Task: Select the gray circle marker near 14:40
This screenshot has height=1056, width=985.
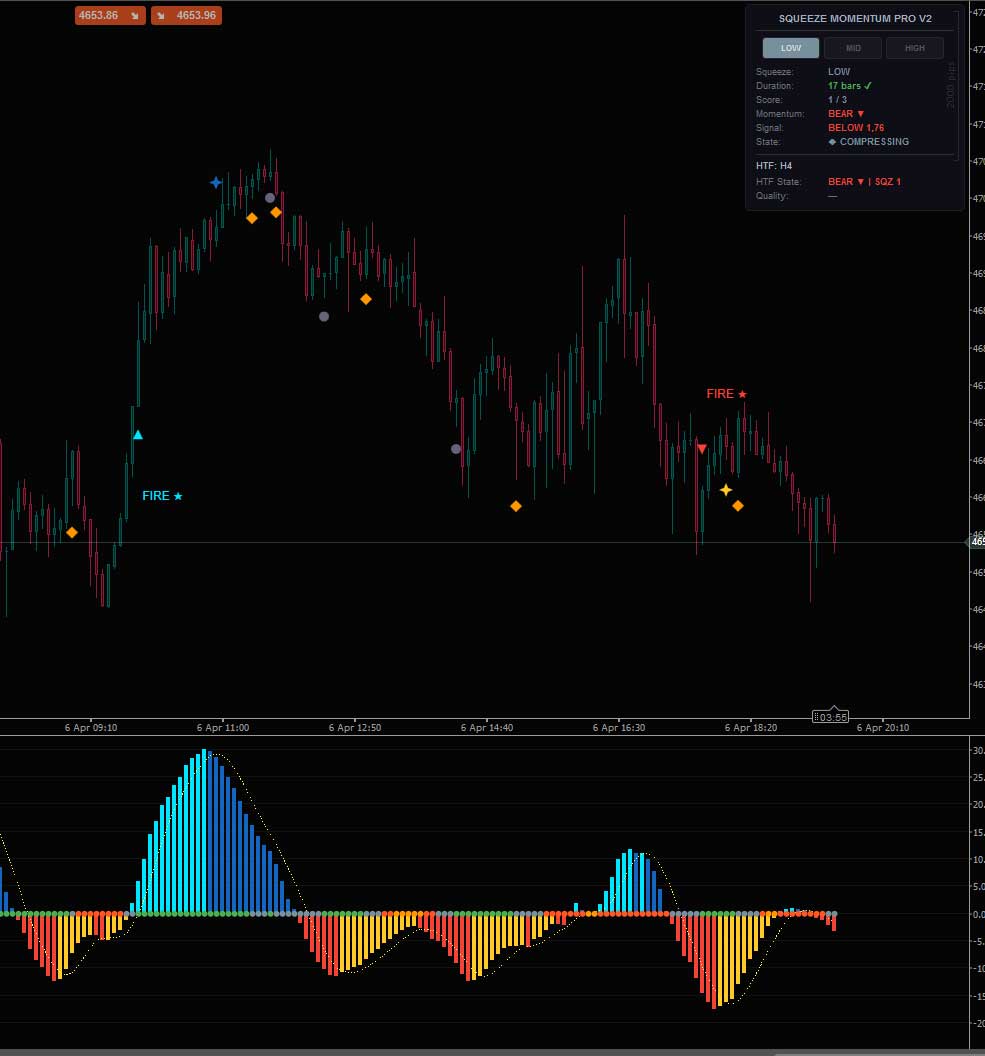Action: pos(456,449)
